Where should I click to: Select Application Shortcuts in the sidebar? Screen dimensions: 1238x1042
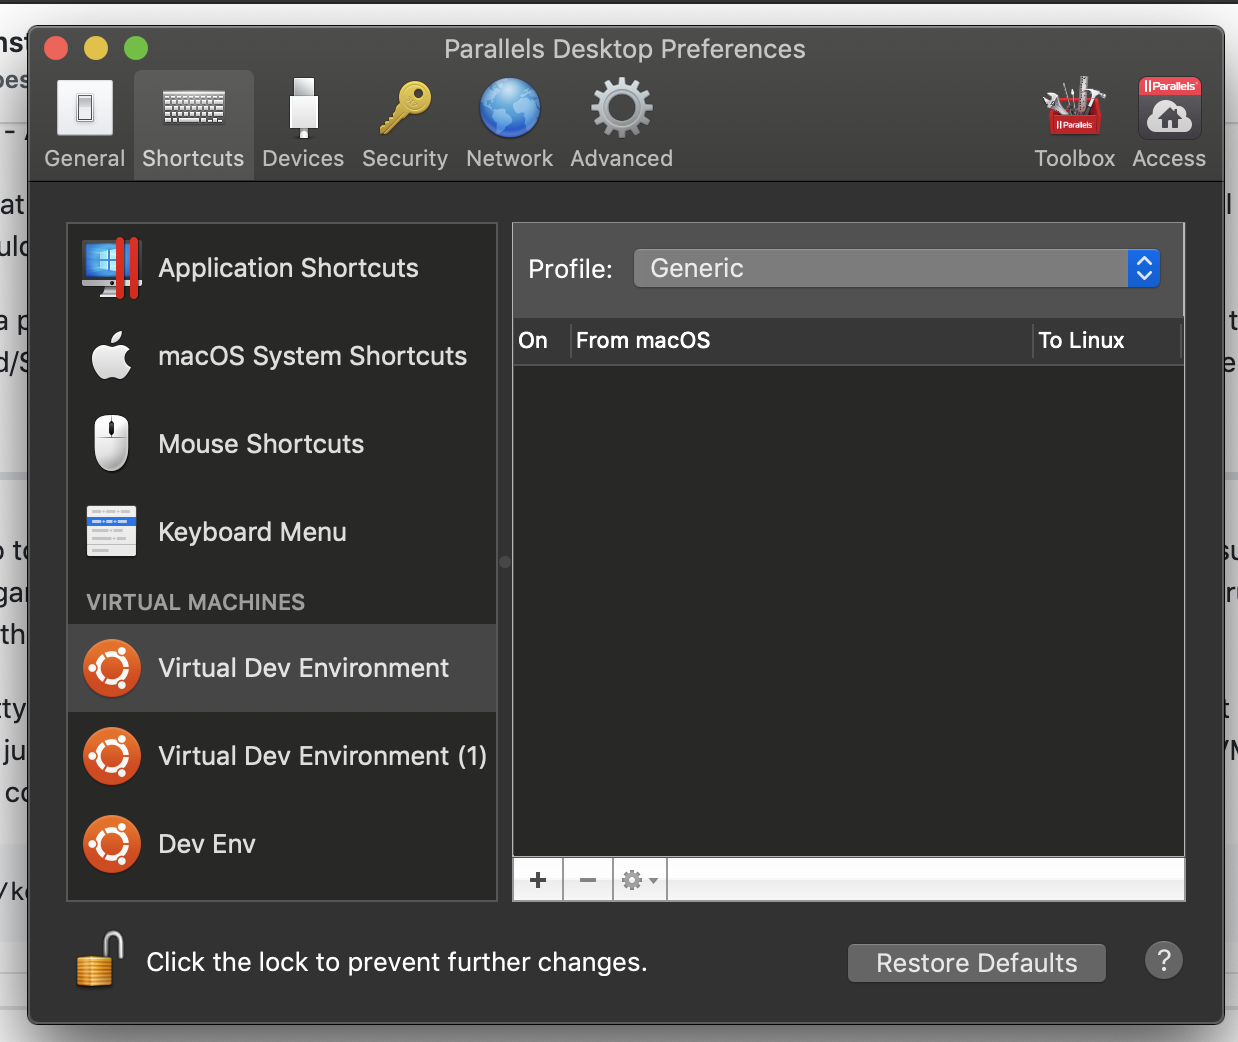coord(282,268)
